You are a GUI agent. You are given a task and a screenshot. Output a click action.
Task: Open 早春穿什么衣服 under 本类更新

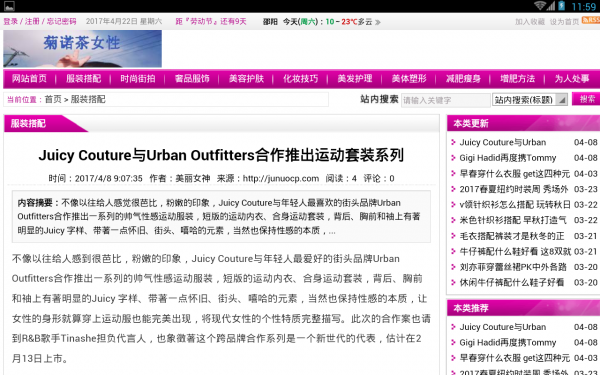click(x=515, y=174)
